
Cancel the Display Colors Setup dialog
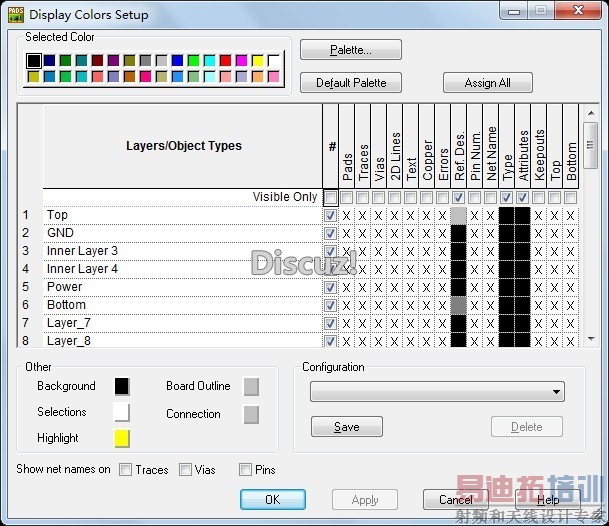point(456,500)
